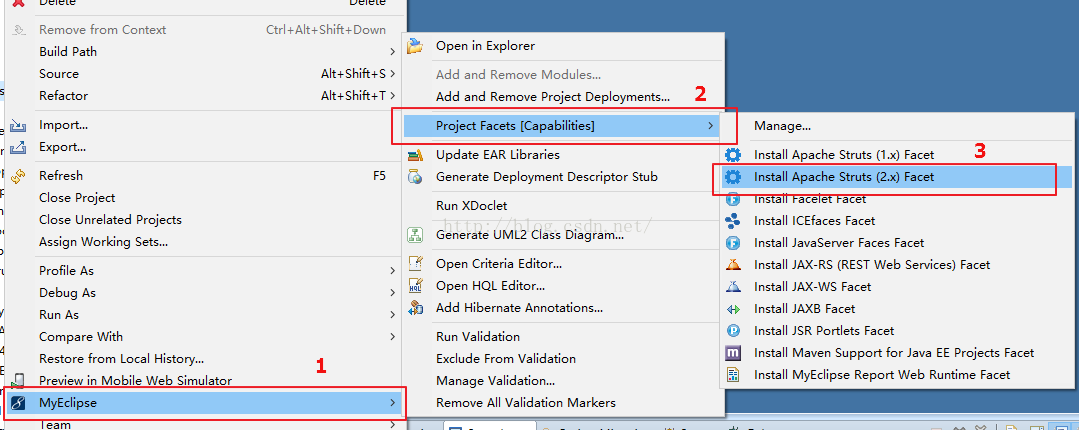The image size is (1079, 430).
Task: Click the Generate UML2 Class Diagram icon
Action: tap(415, 235)
